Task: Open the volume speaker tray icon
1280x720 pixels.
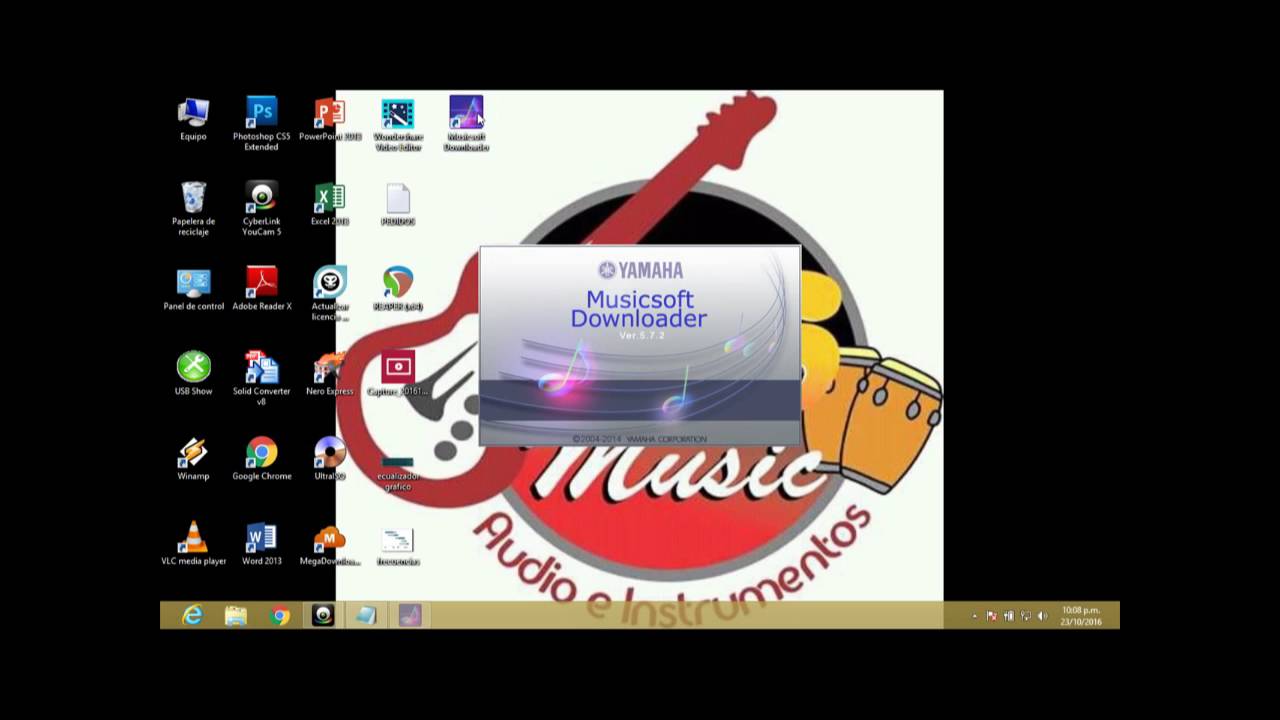Action: 1042,616
